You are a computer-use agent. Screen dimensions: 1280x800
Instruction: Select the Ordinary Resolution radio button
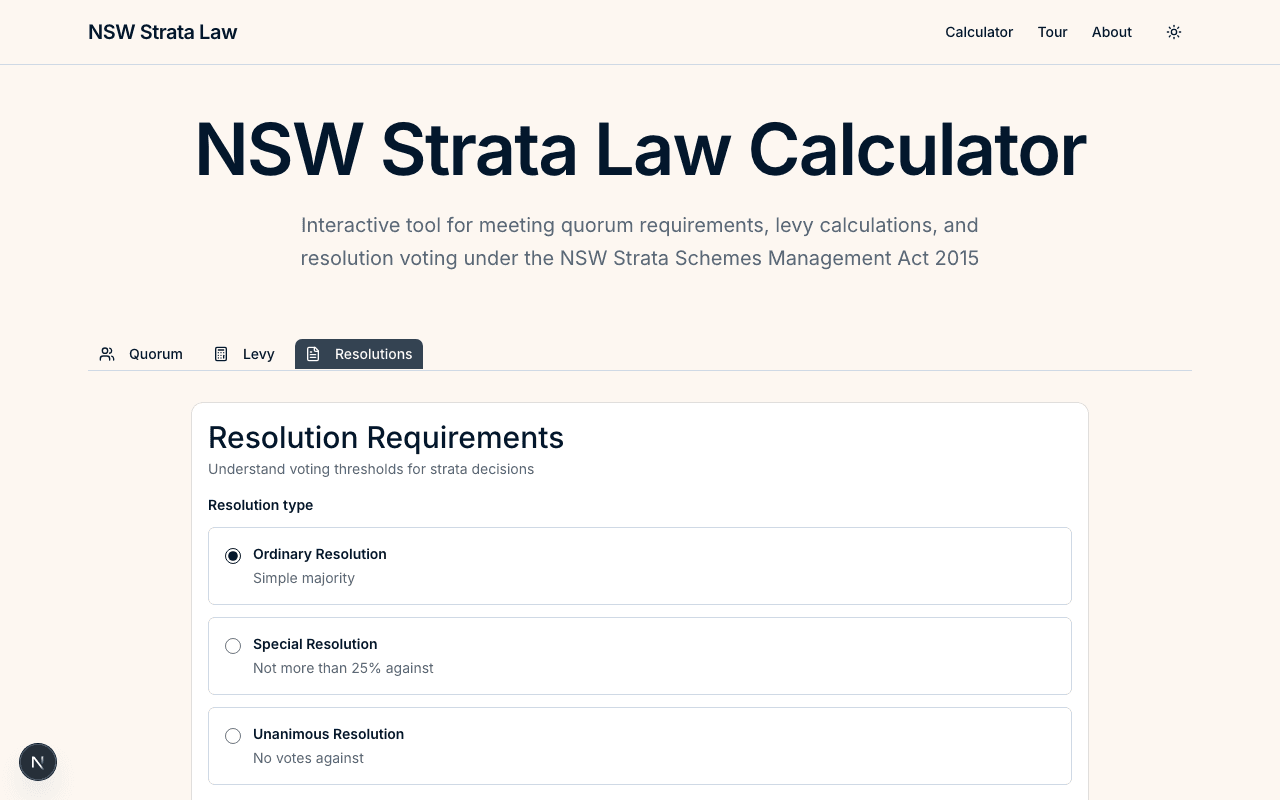click(233, 556)
